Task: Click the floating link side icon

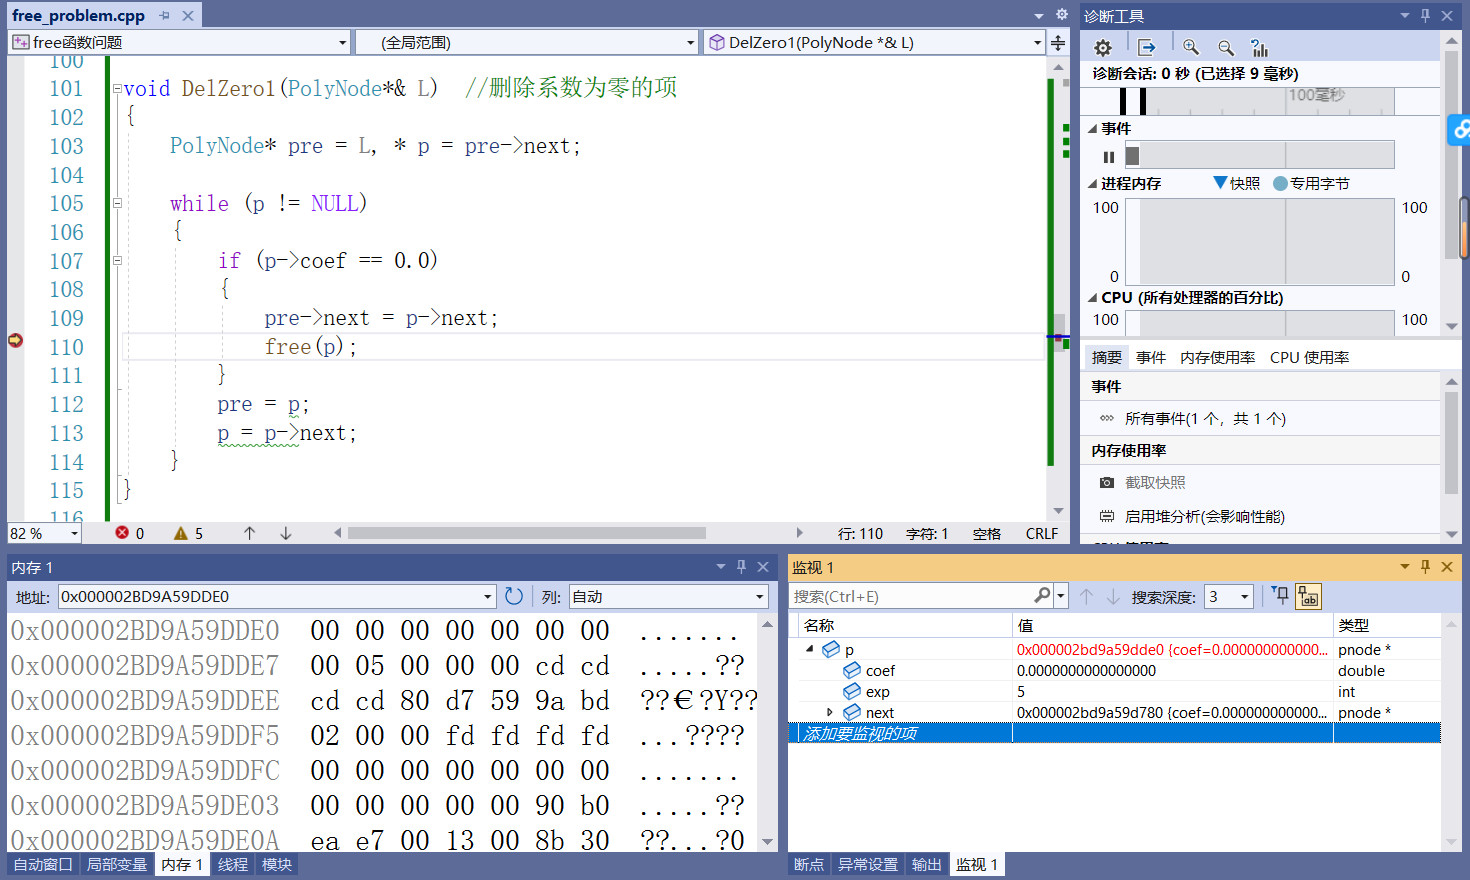Action: point(1461,129)
